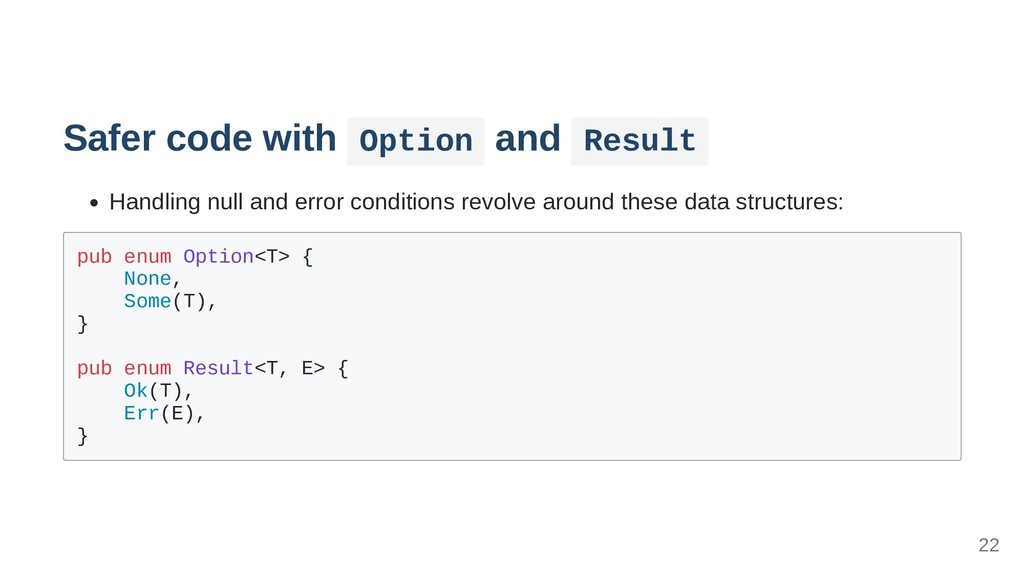
Task: Click the closing brace of Result enum
Action: (82, 436)
